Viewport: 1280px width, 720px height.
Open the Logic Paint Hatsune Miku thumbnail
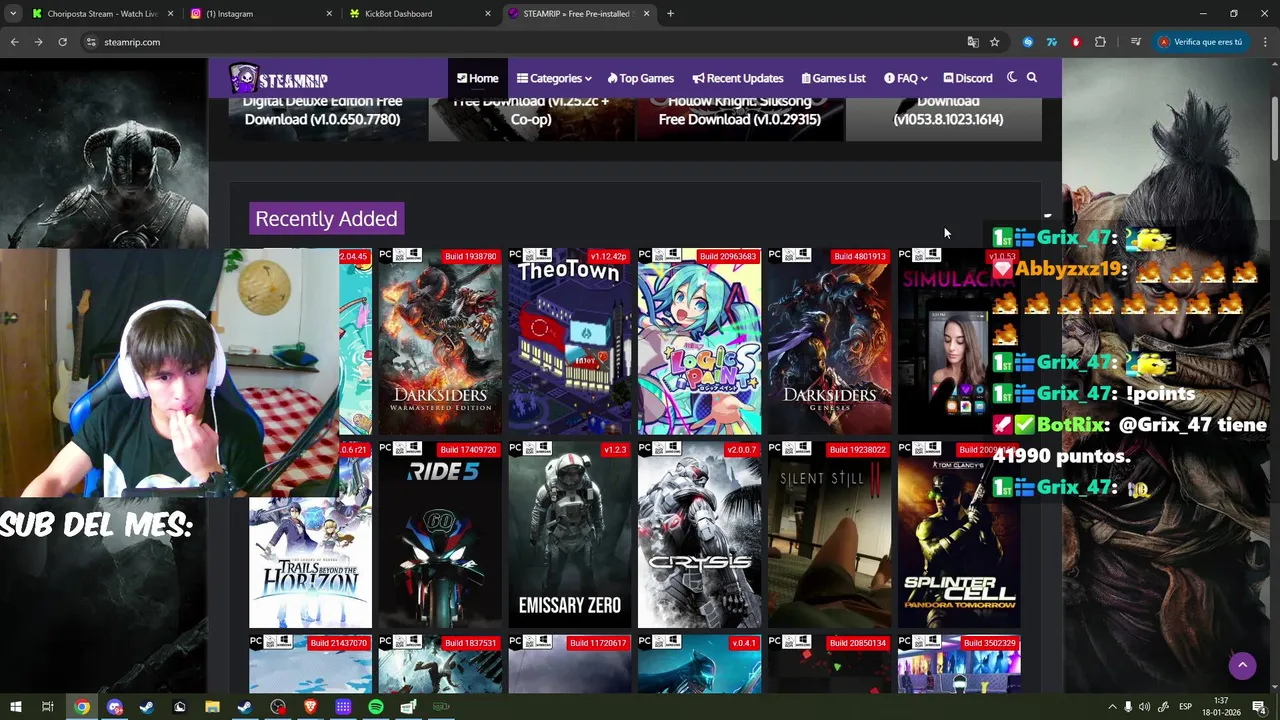pyautogui.click(x=699, y=341)
